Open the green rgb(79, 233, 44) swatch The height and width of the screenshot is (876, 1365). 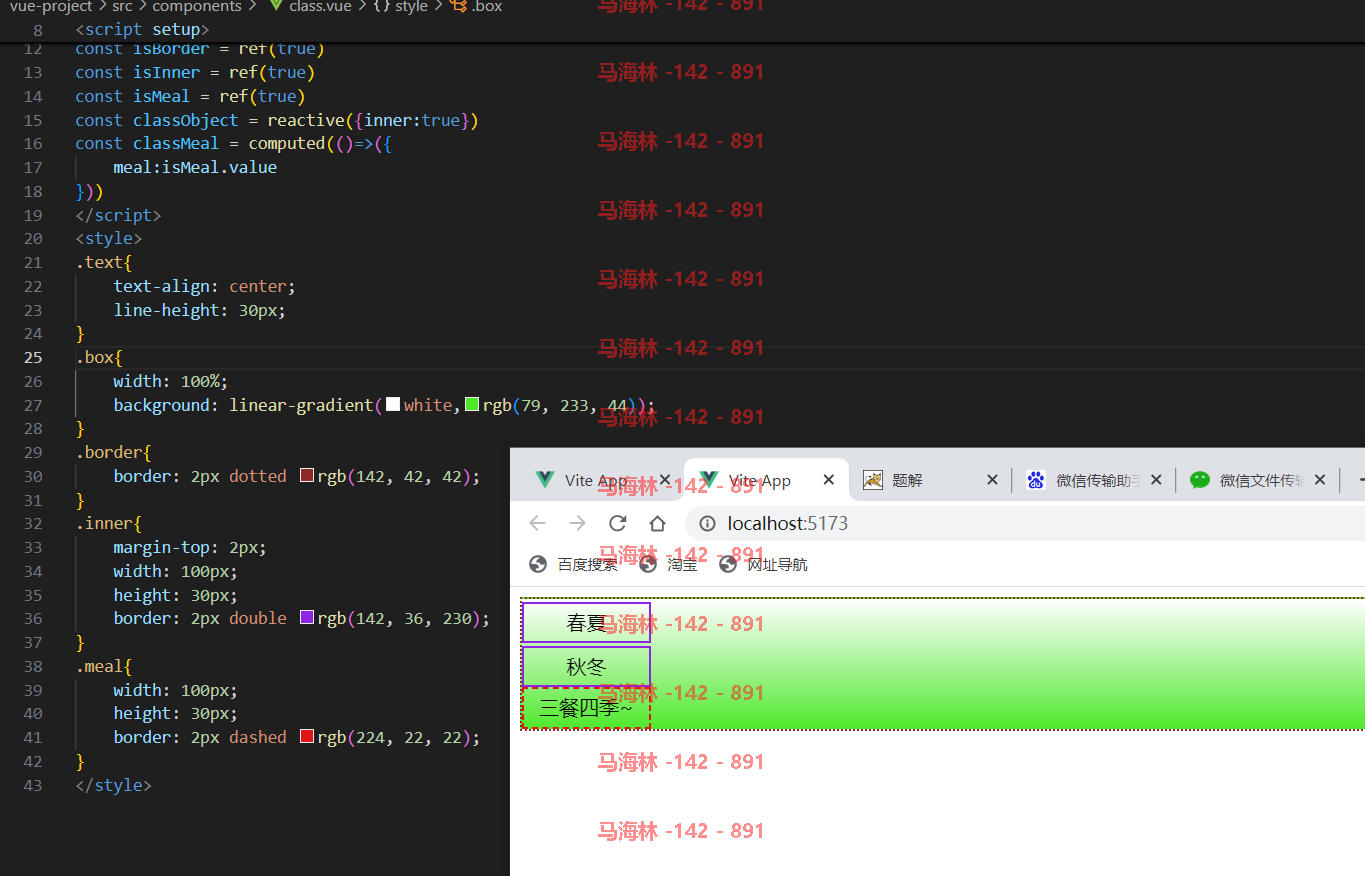coord(472,404)
